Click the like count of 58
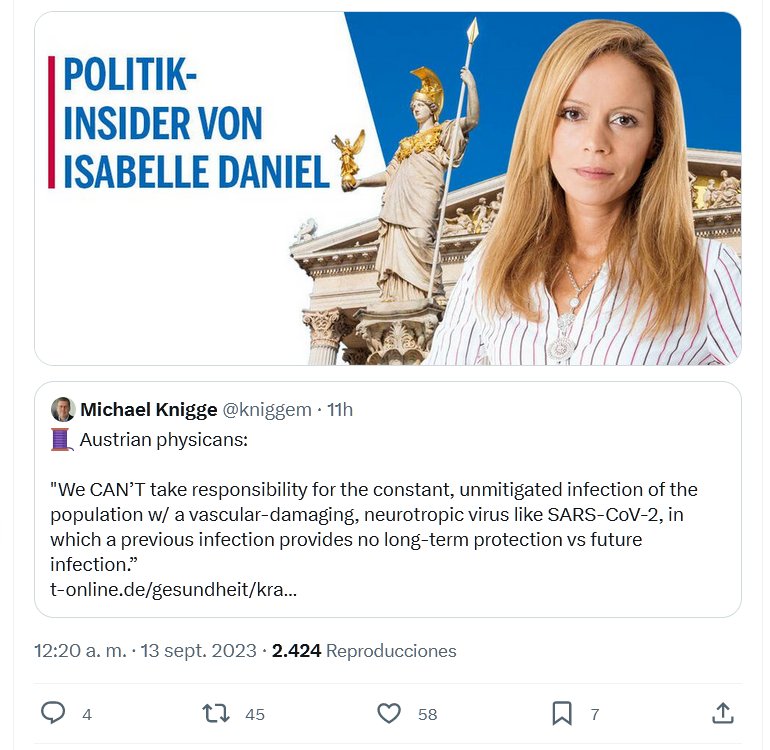 coord(428,714)
